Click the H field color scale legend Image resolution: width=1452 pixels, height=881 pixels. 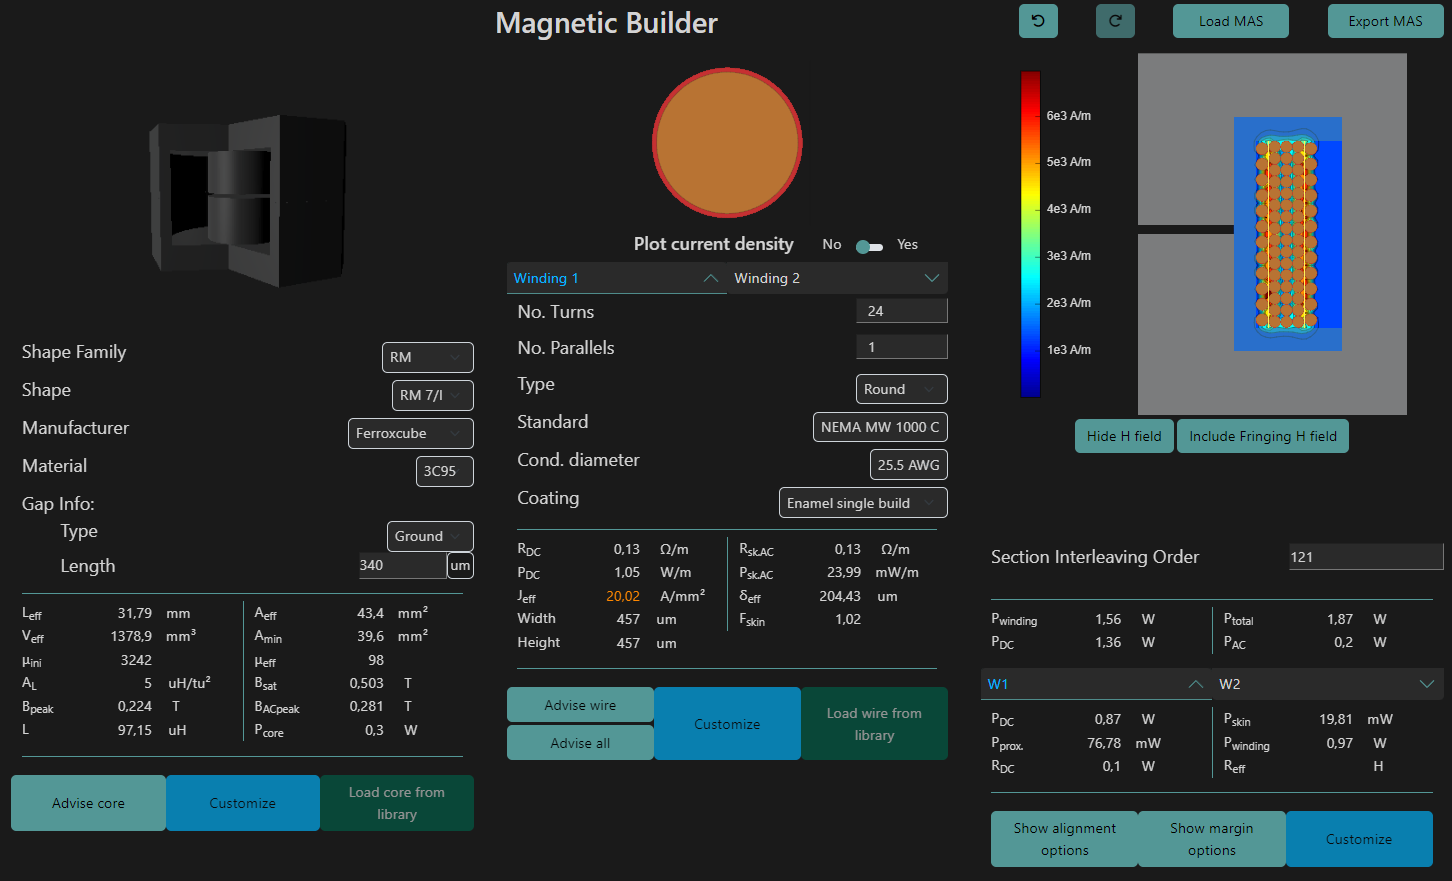point(1030,232)
